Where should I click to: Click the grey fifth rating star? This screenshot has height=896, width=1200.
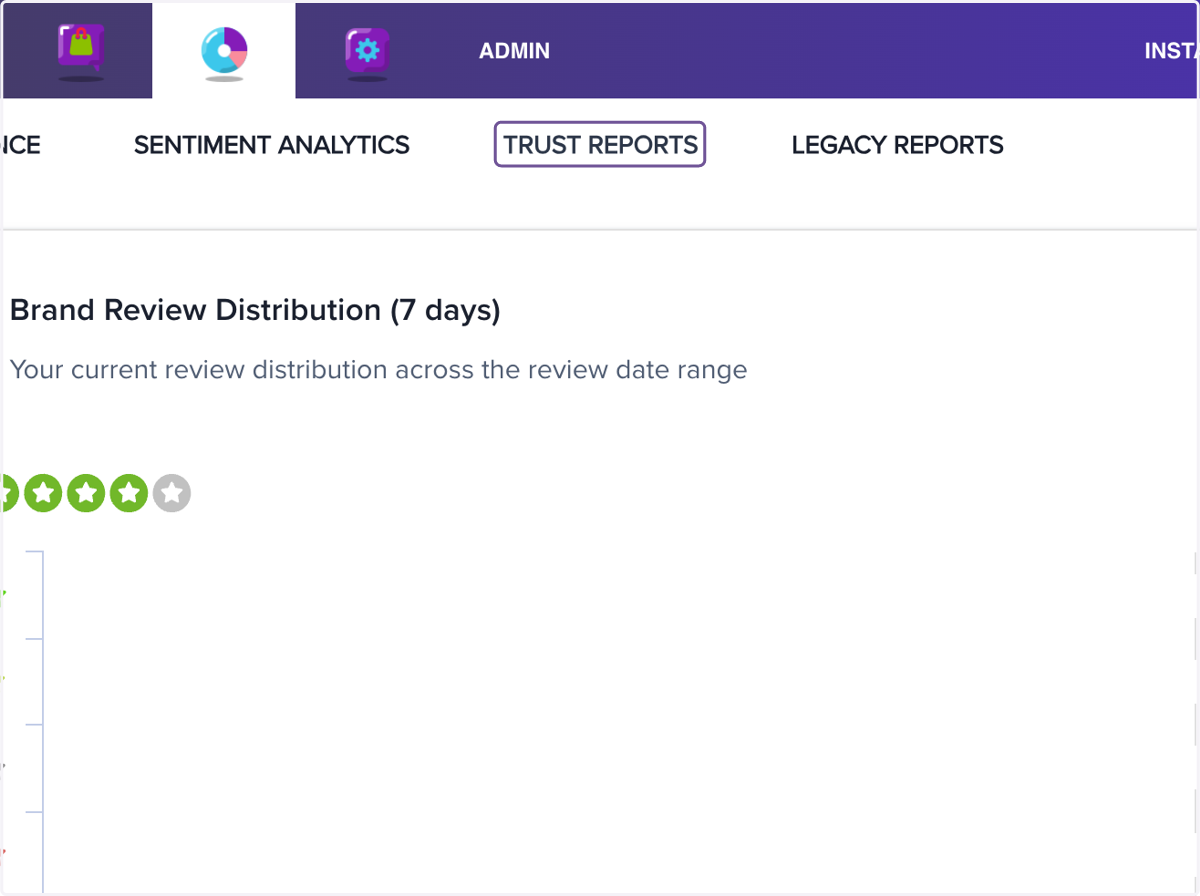[x=172, y=493]
